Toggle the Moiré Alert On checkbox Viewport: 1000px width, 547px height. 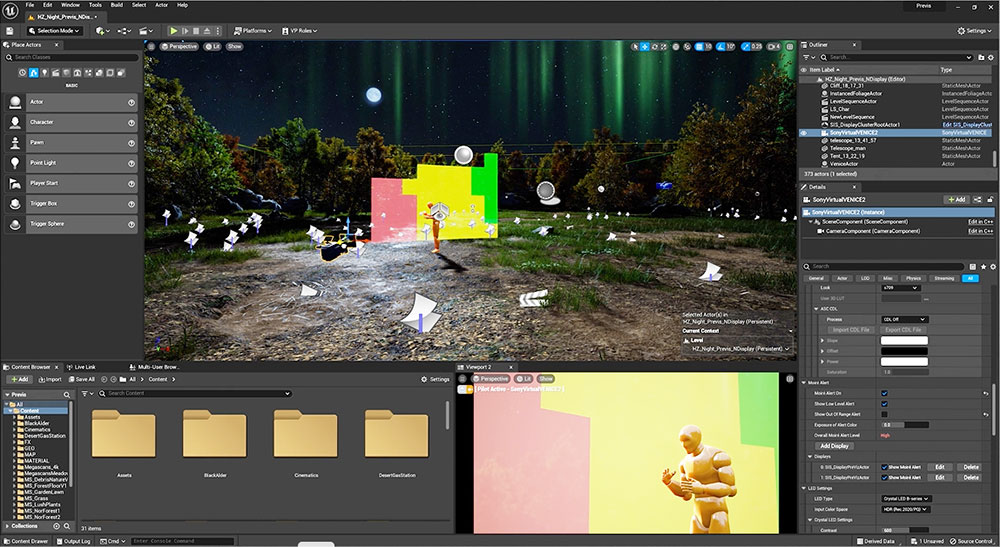click(884, 394)
